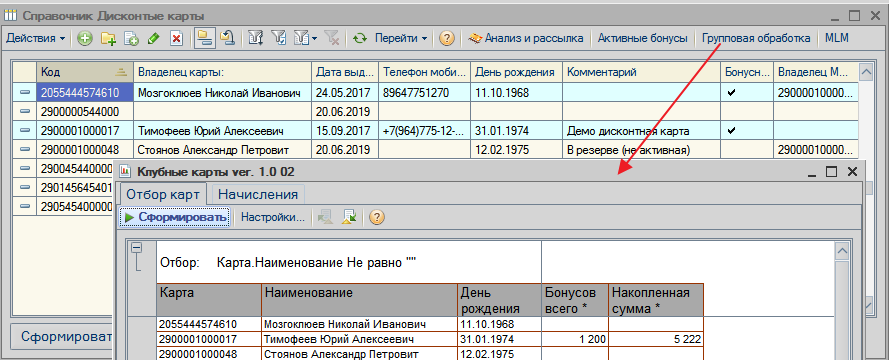Click the День рождения column header
The height and width of the screenshot is (360, 889).
516,72
